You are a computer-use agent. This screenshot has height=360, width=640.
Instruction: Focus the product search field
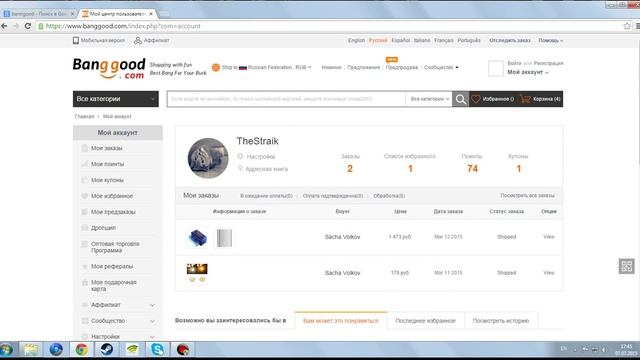pyautogui.click(x=287, y=99)
